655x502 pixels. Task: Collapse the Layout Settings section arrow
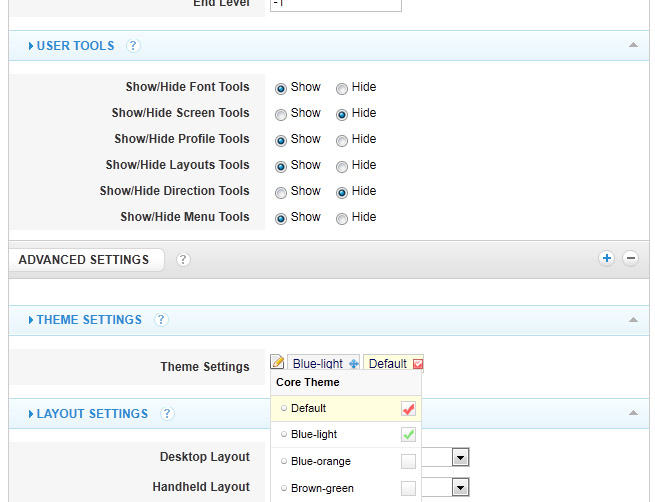[x=633, y=413]
